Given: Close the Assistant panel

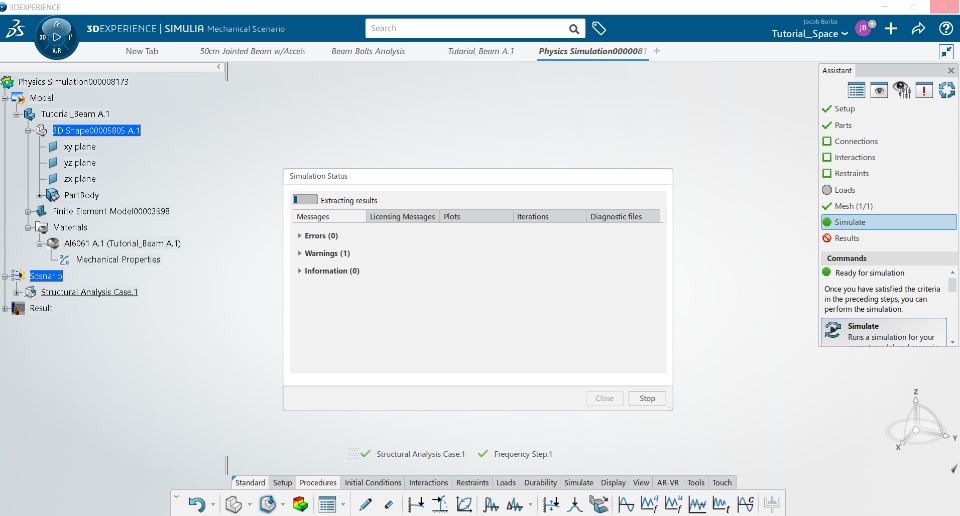Looking at the screenshot, I should (x=951, y=70).
